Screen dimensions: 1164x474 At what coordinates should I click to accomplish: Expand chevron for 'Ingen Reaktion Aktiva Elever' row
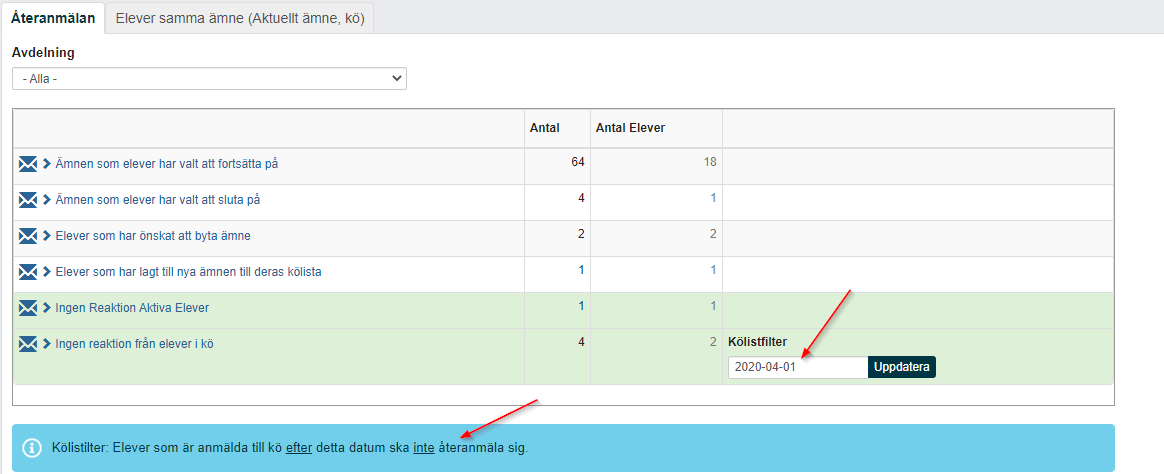pos(46,308)
